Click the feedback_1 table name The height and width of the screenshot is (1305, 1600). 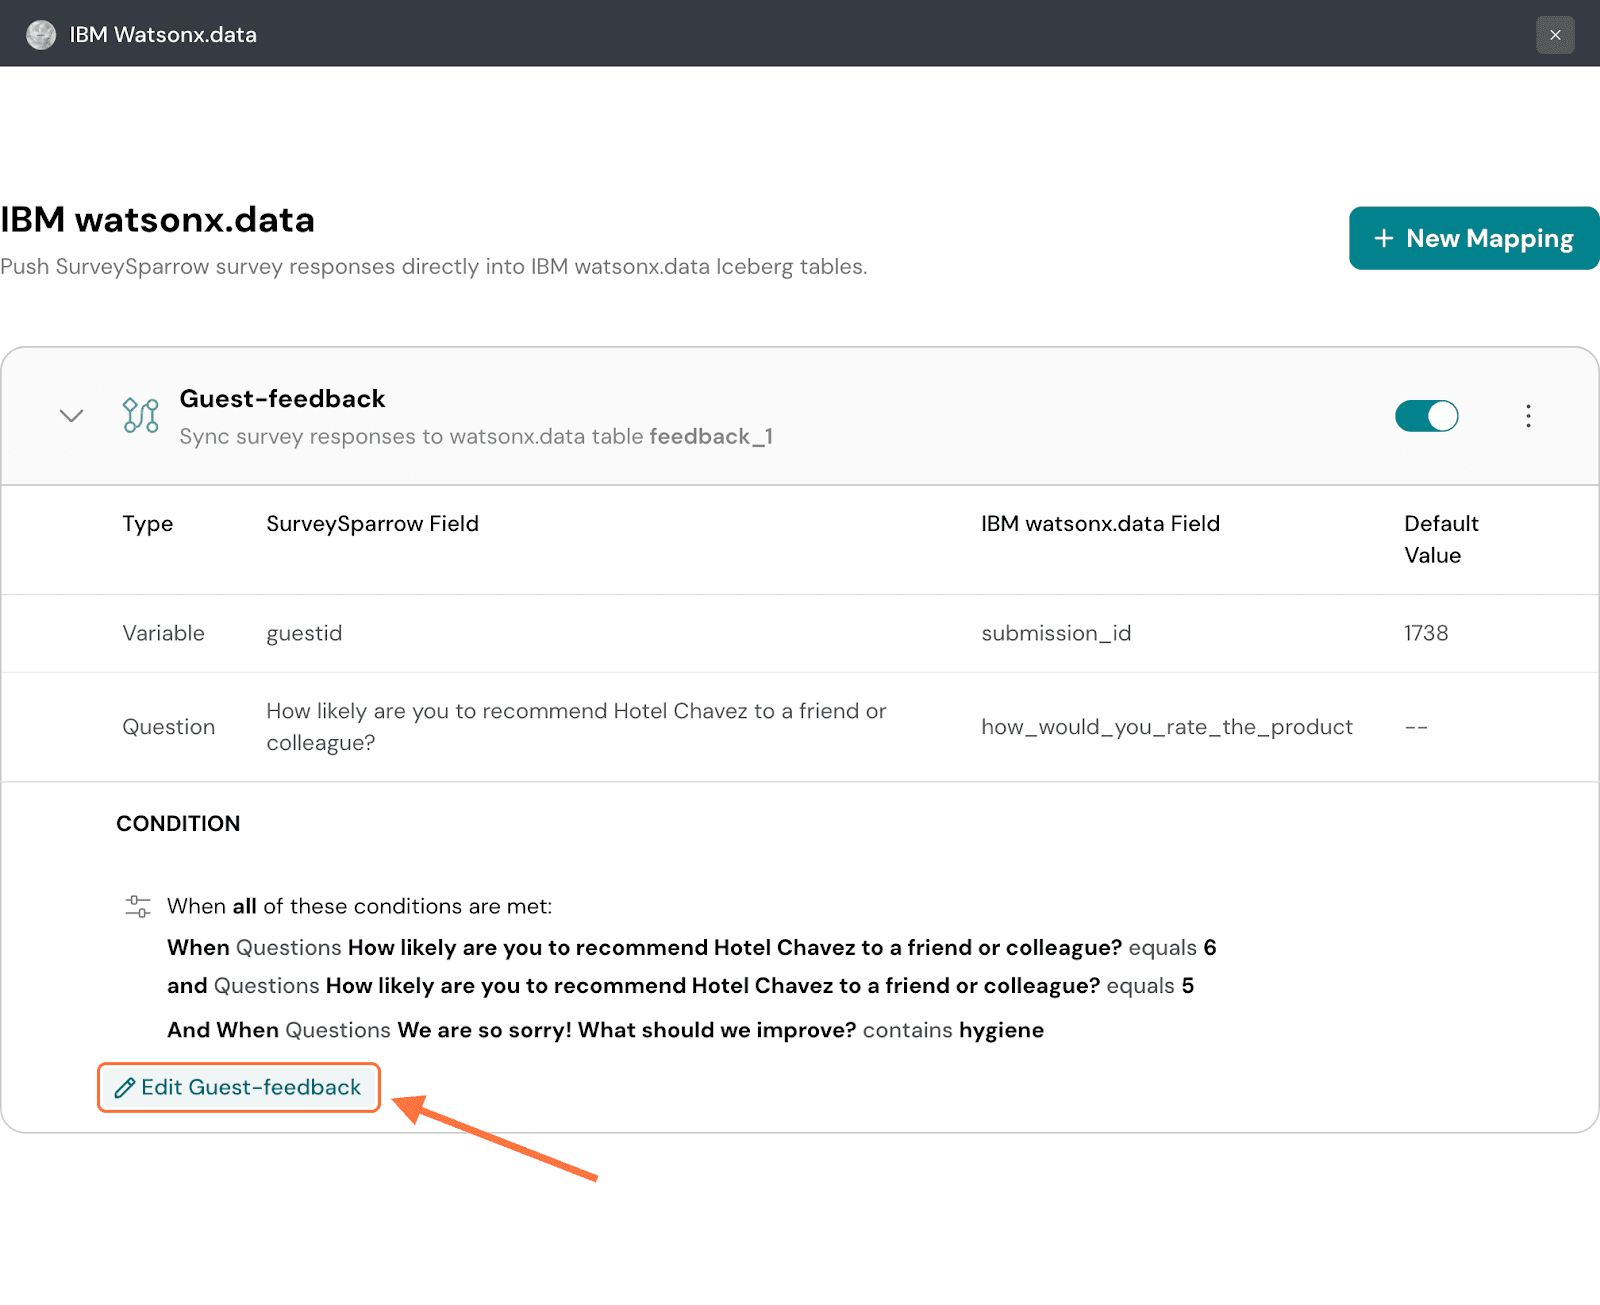point(711,437)
